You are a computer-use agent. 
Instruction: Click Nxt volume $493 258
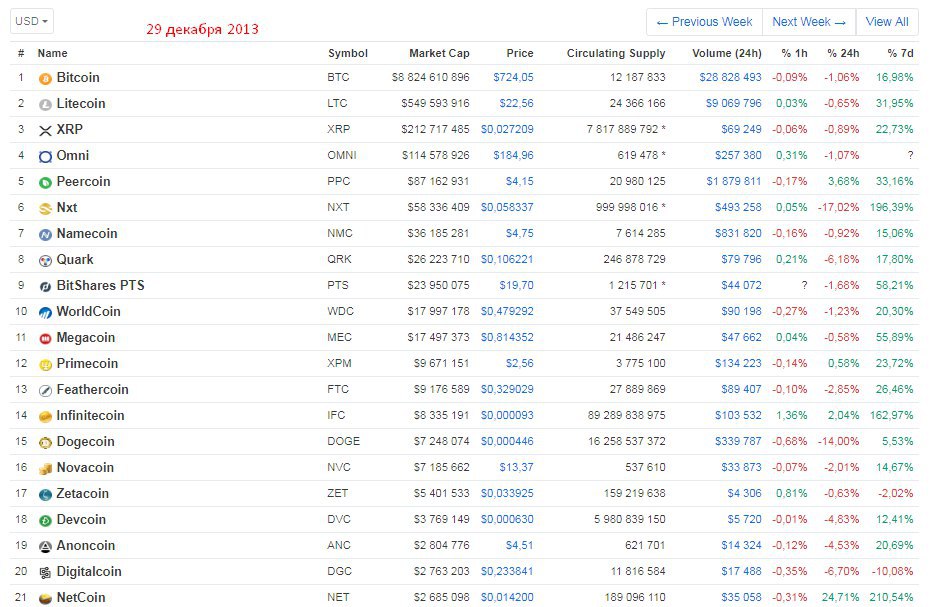point(738,208)
